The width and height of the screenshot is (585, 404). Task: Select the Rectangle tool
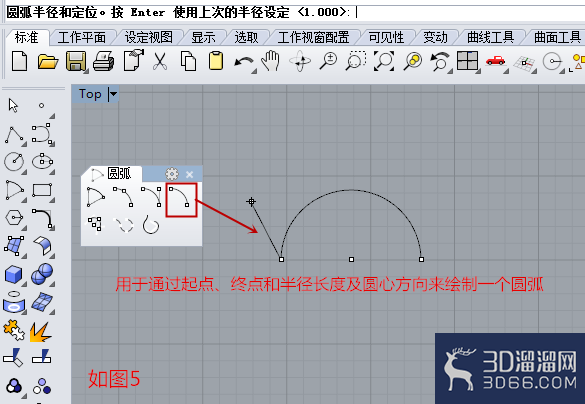[x=42, y=190]
